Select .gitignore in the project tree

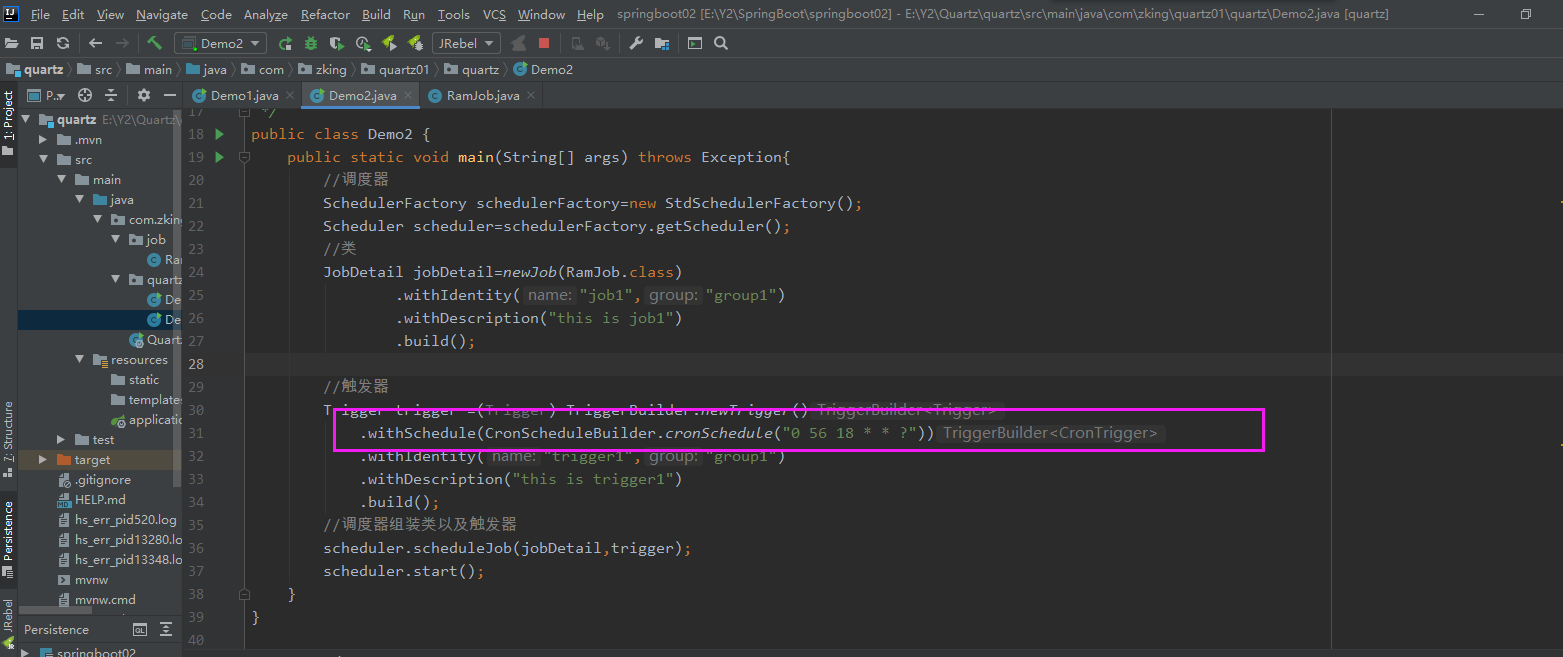(x=102, y=480)
